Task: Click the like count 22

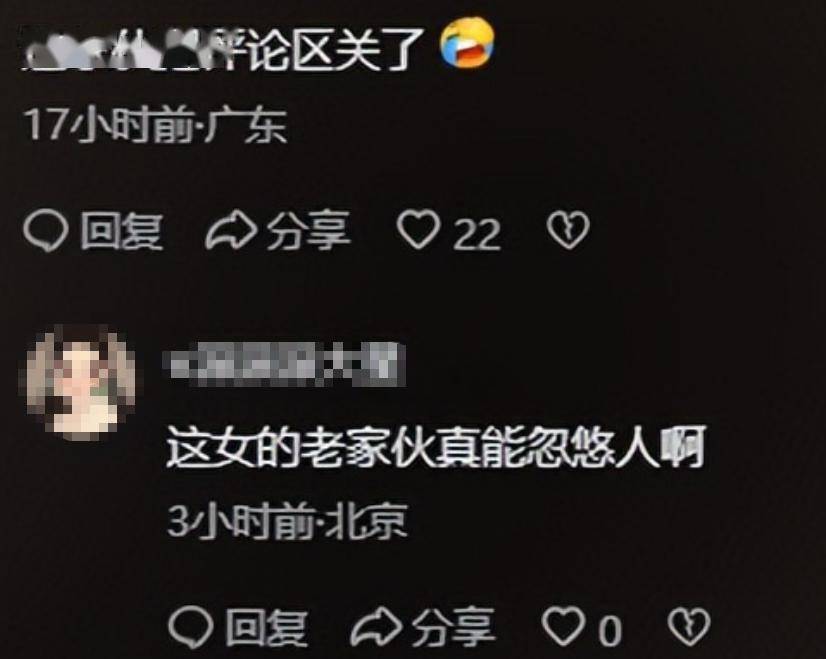Action: pyautogui.click(x=477, y=234)
